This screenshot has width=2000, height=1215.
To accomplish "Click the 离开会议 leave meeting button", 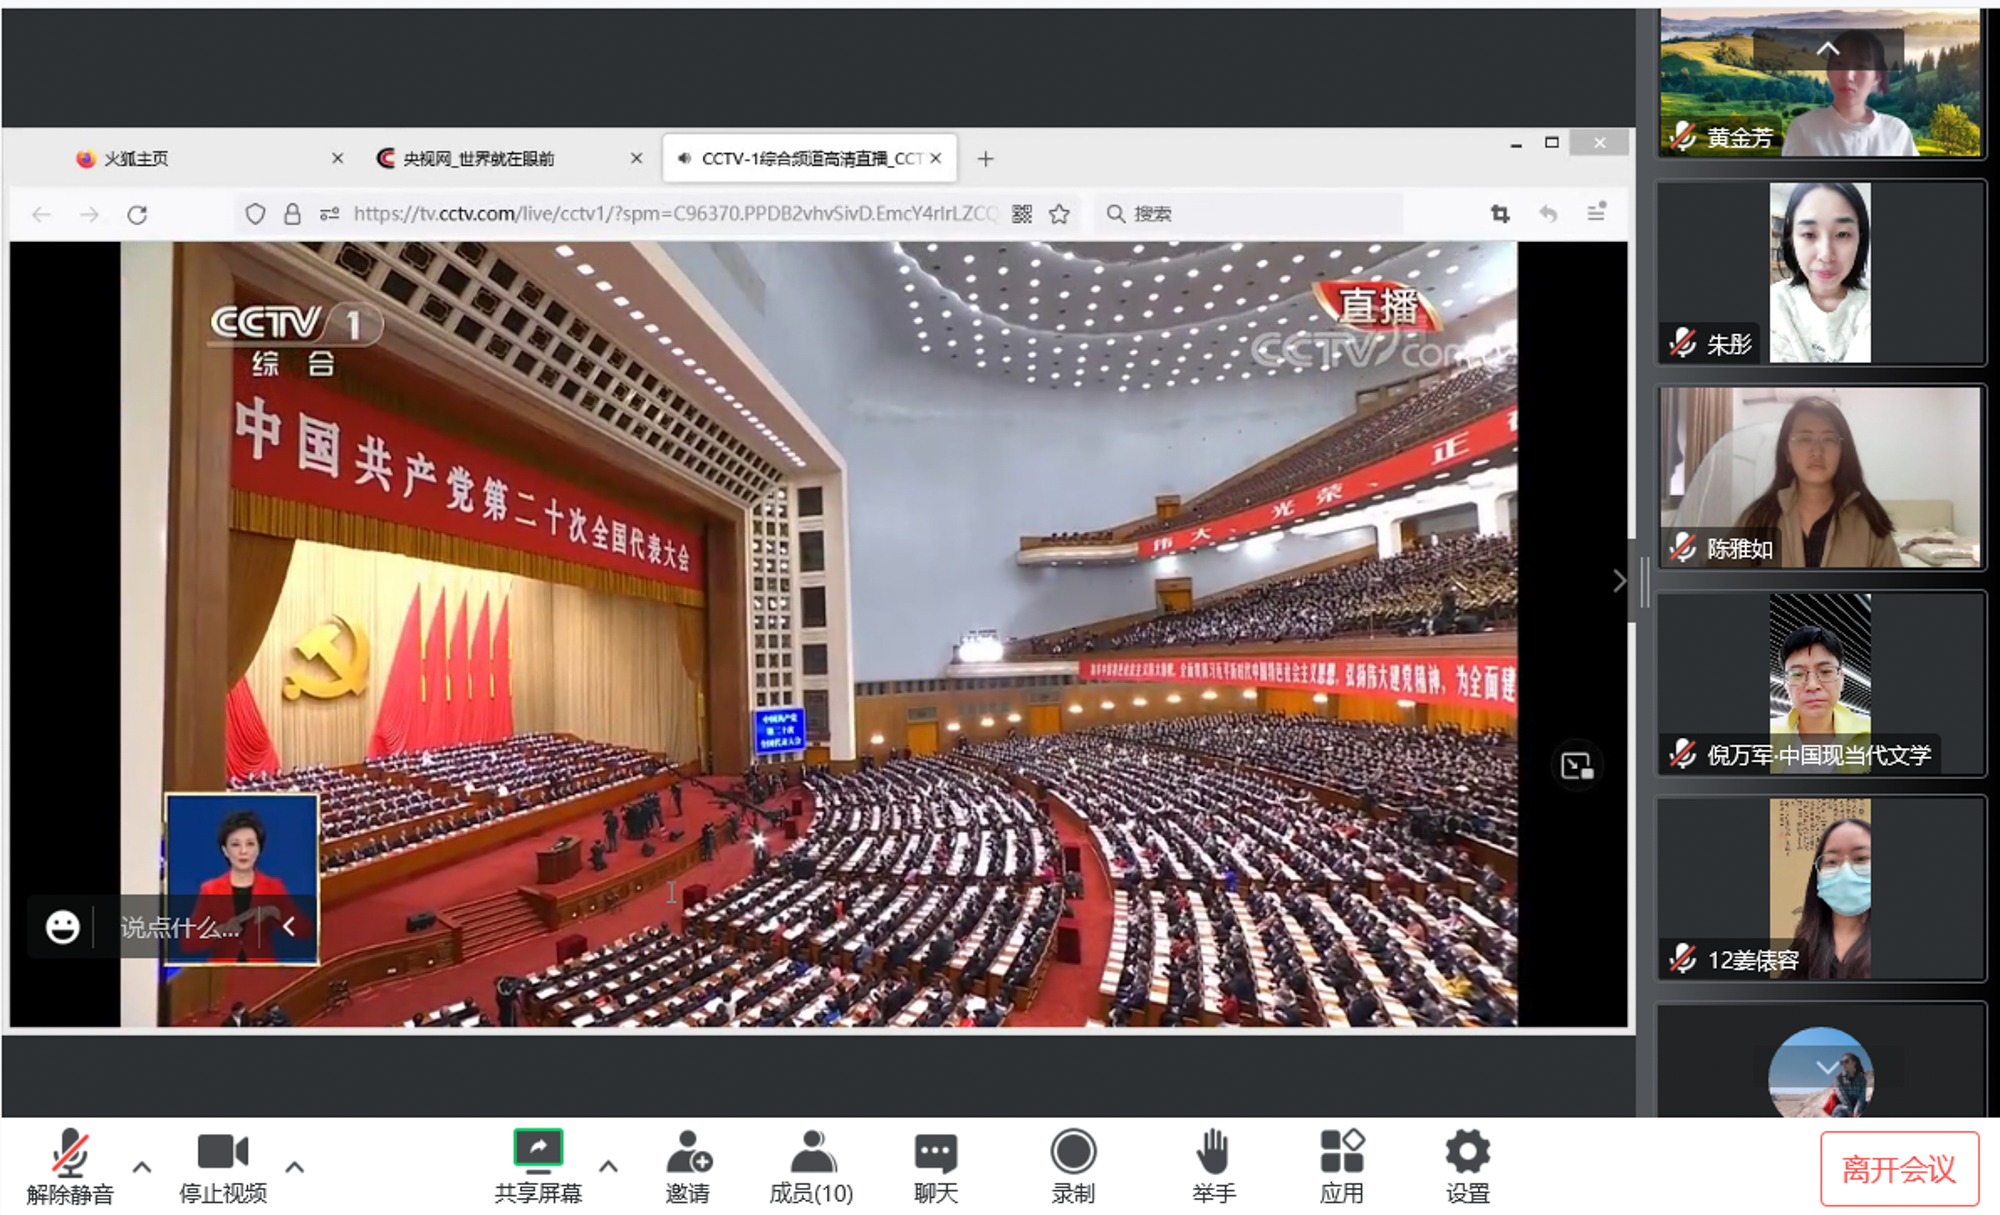I will pyautogui.click(x=1898, y=1169).
